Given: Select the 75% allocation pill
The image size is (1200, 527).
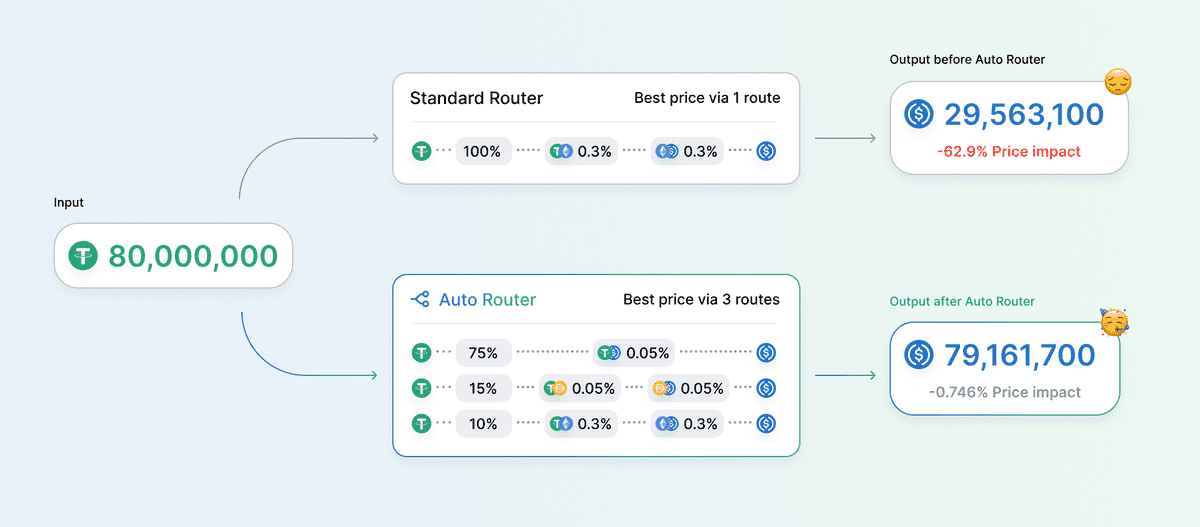Looking at the screenshot, I should click(483, 352).
